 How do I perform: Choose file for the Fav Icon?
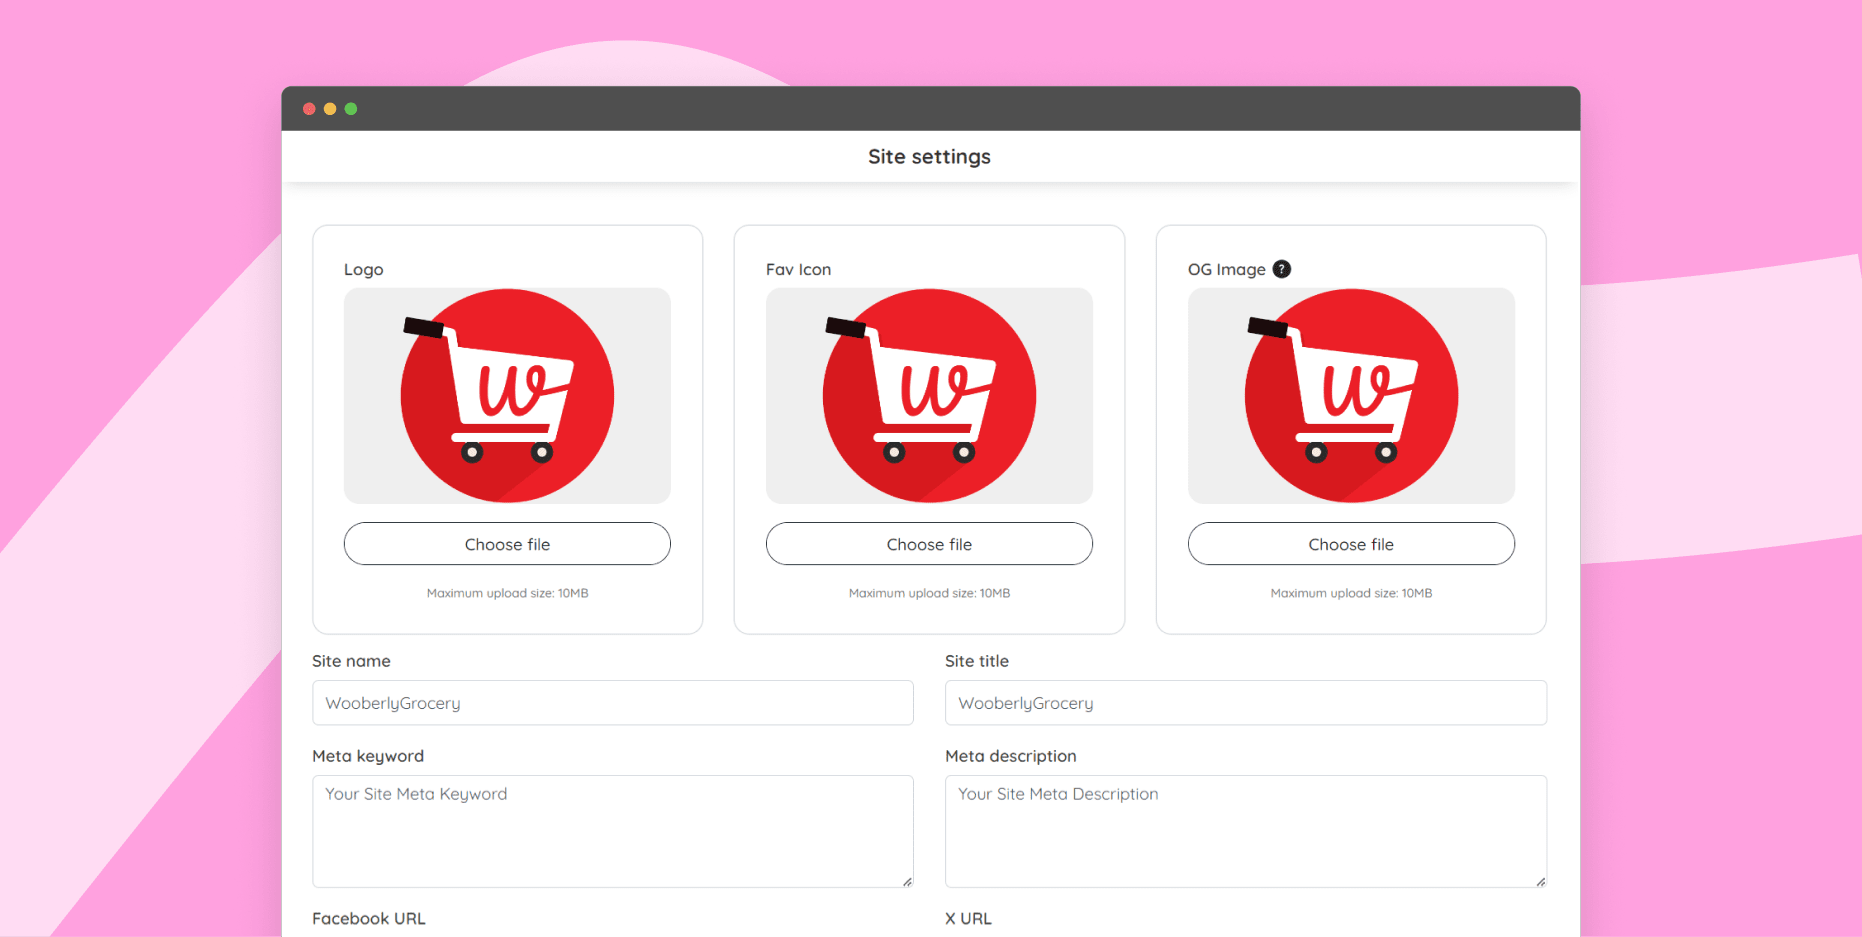pyautogui.click(x=929, y=544)
